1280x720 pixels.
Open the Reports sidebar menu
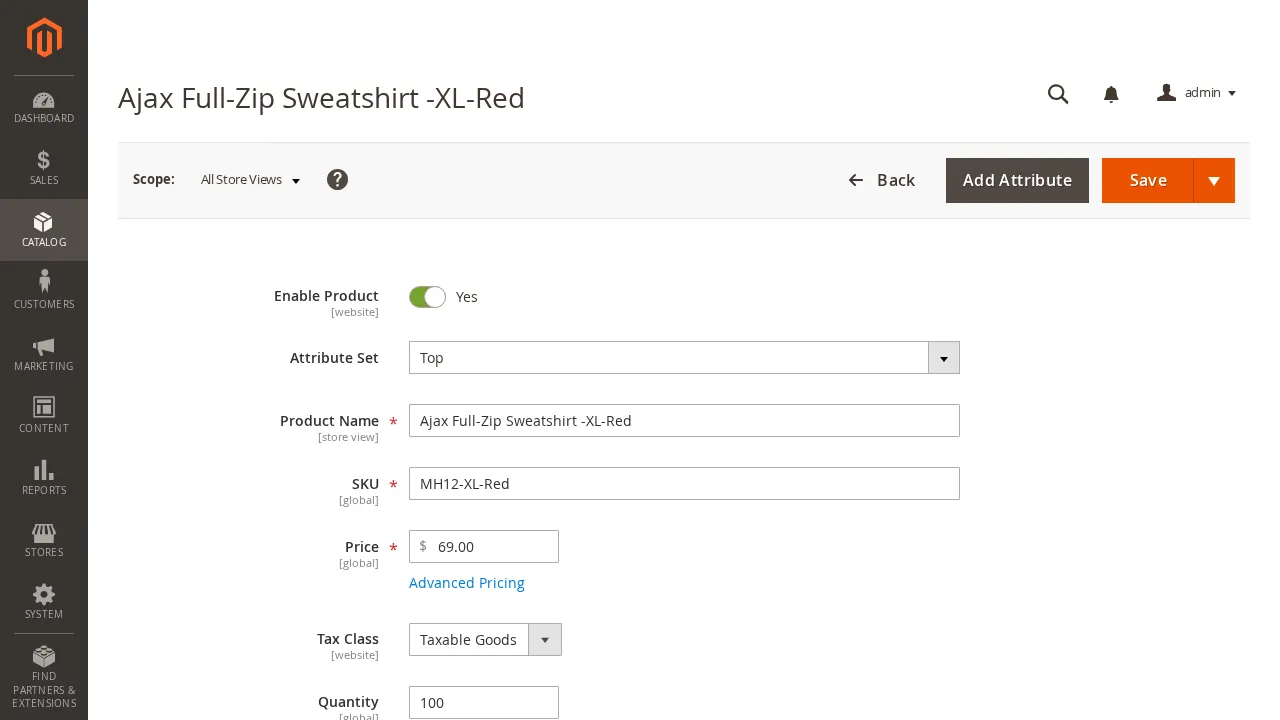44,478
